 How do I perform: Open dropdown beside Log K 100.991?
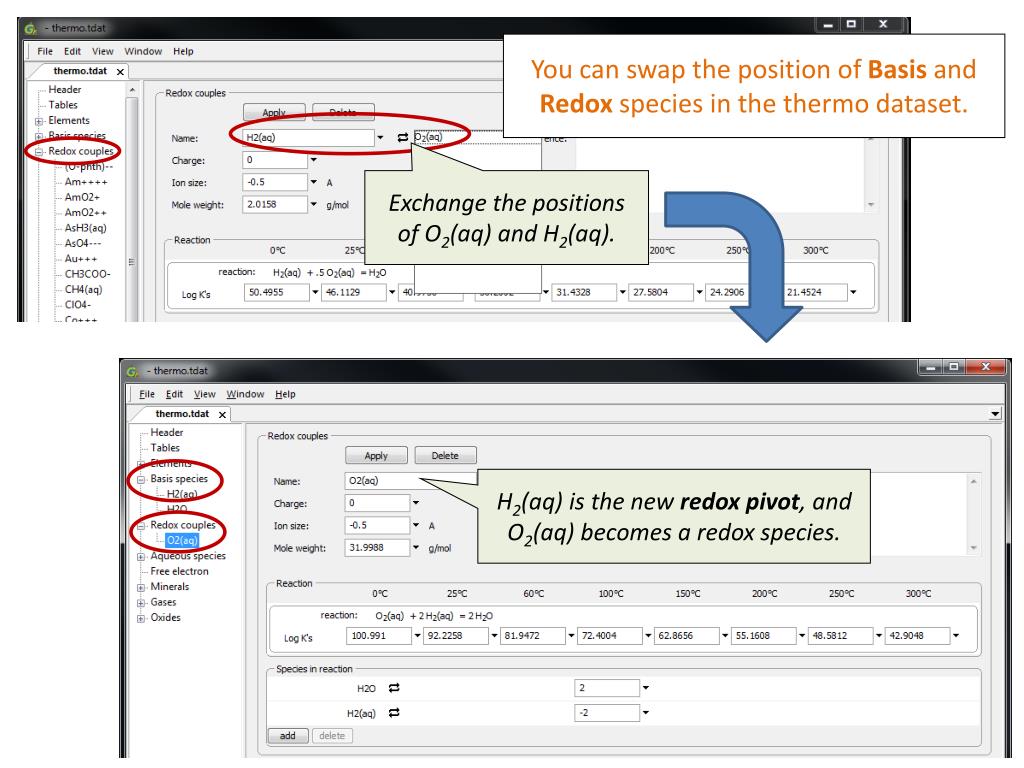click(417, 635)
